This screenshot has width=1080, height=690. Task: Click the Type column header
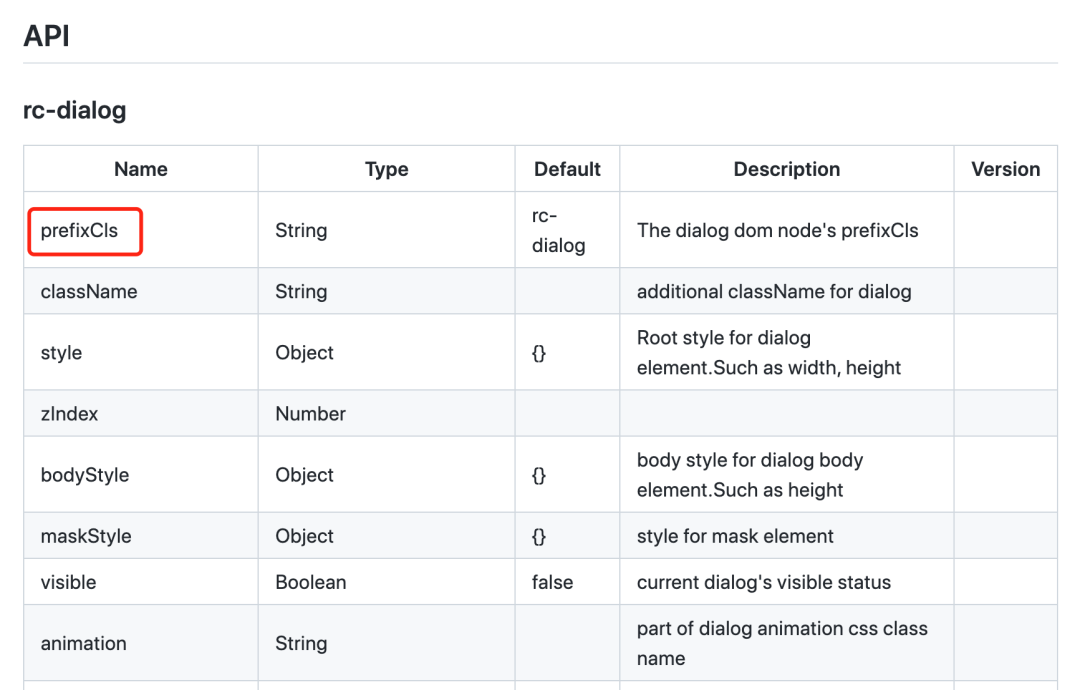pyautogui.click(x=387, y=169)
